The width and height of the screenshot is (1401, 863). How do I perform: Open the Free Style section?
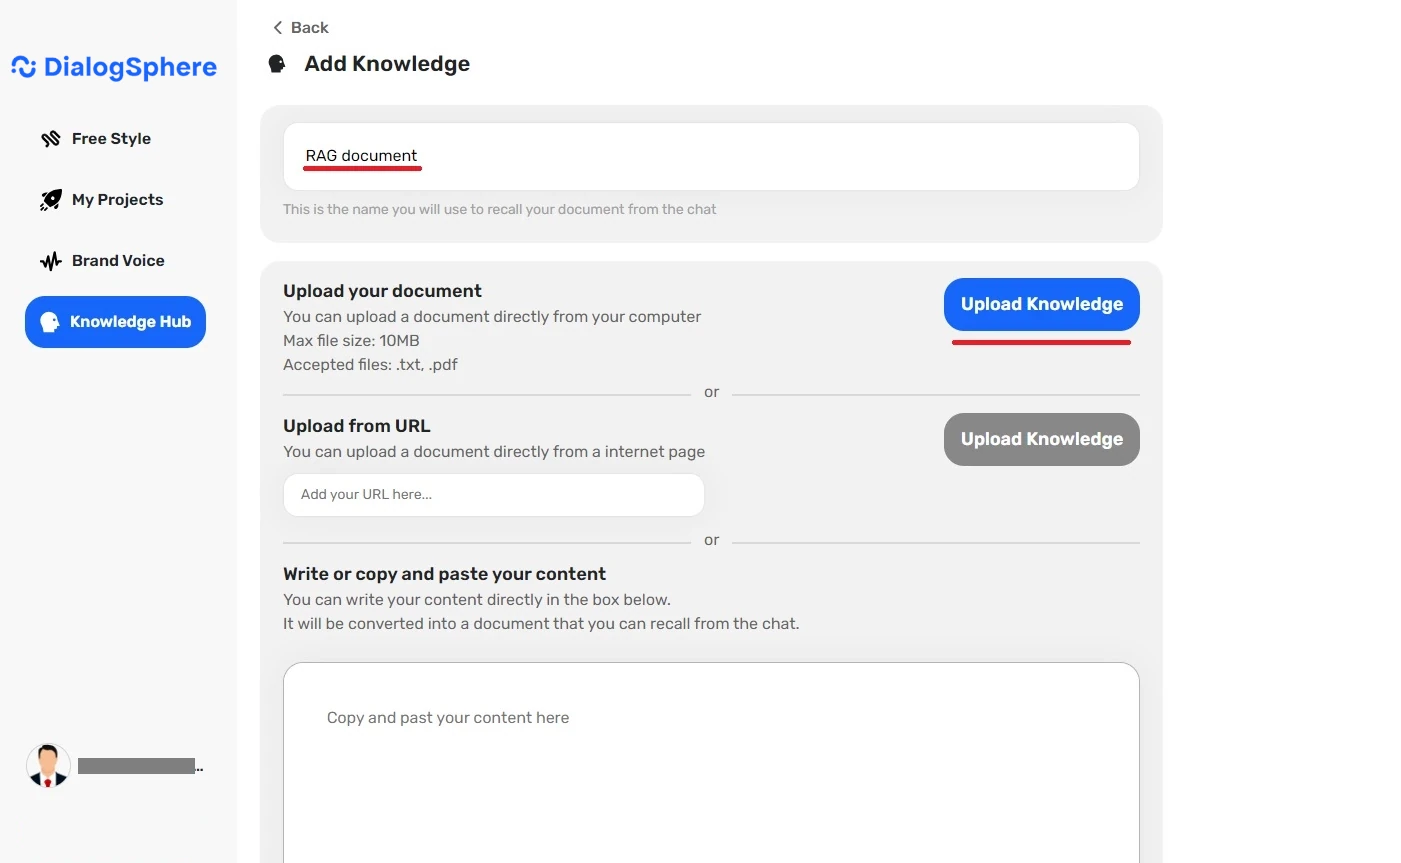pyautogui.click(x=110, y=138)
